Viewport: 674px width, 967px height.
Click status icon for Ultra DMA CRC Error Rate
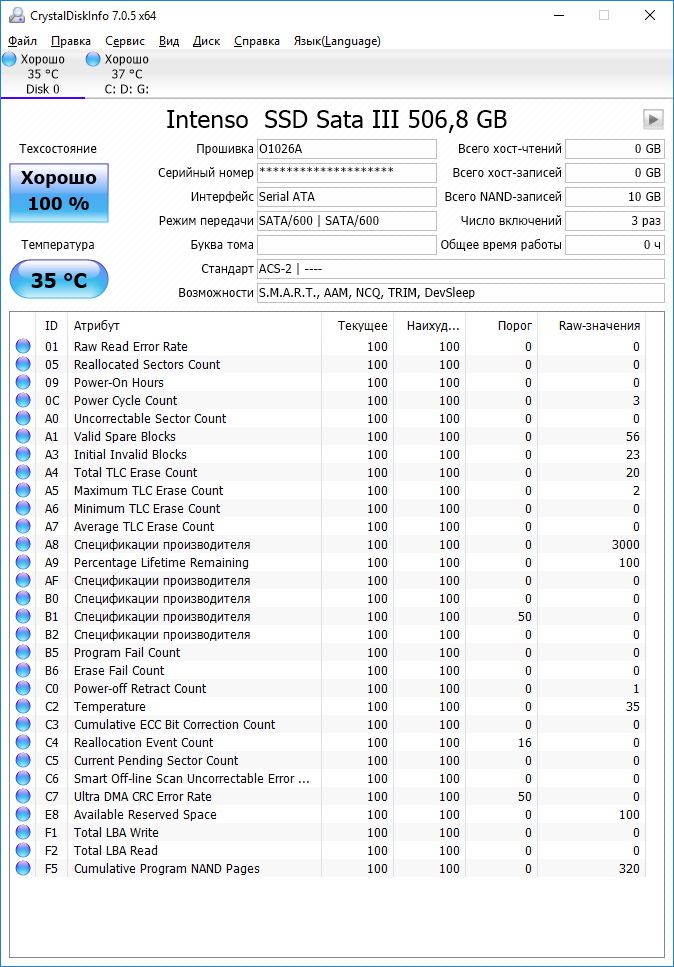(x=23, y=796)
